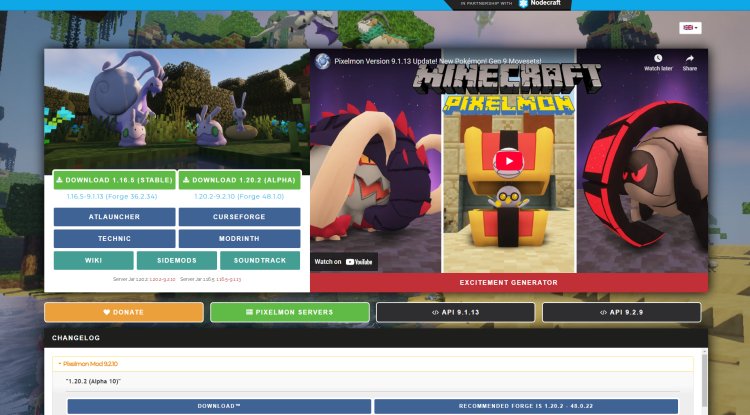Open the CurseForge button
This screenshot has height=415, width=750.
coord(239,217)
